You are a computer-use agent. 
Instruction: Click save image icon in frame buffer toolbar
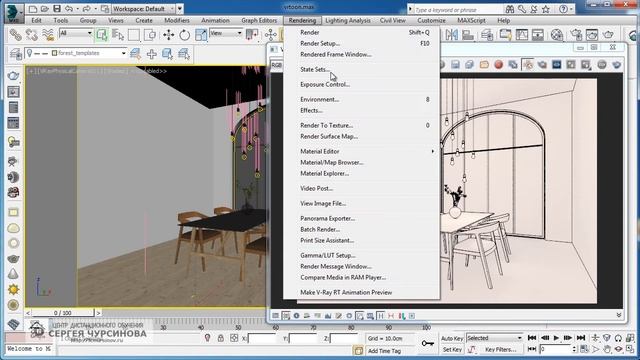(455, 64)
